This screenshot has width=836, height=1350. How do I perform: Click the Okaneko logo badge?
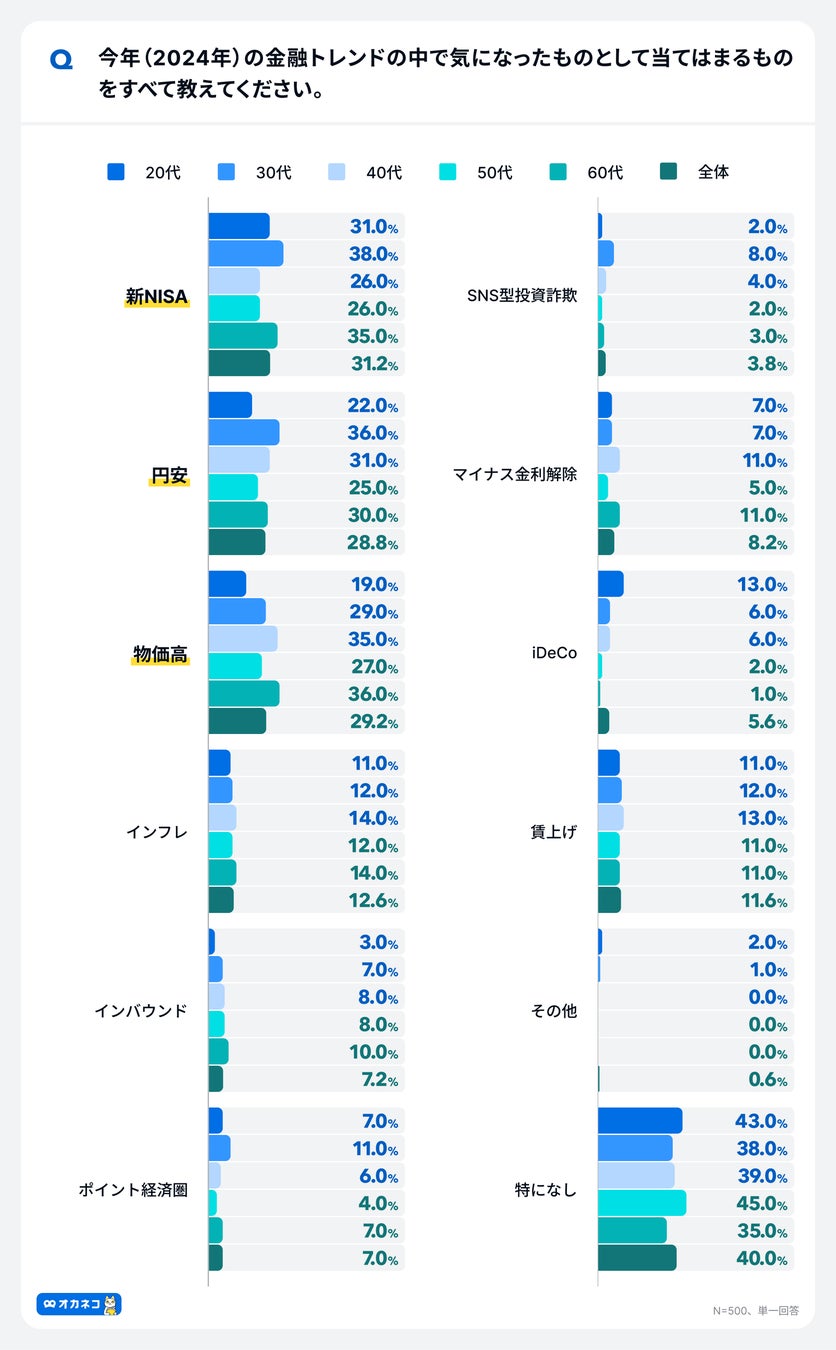(79, 1304)
